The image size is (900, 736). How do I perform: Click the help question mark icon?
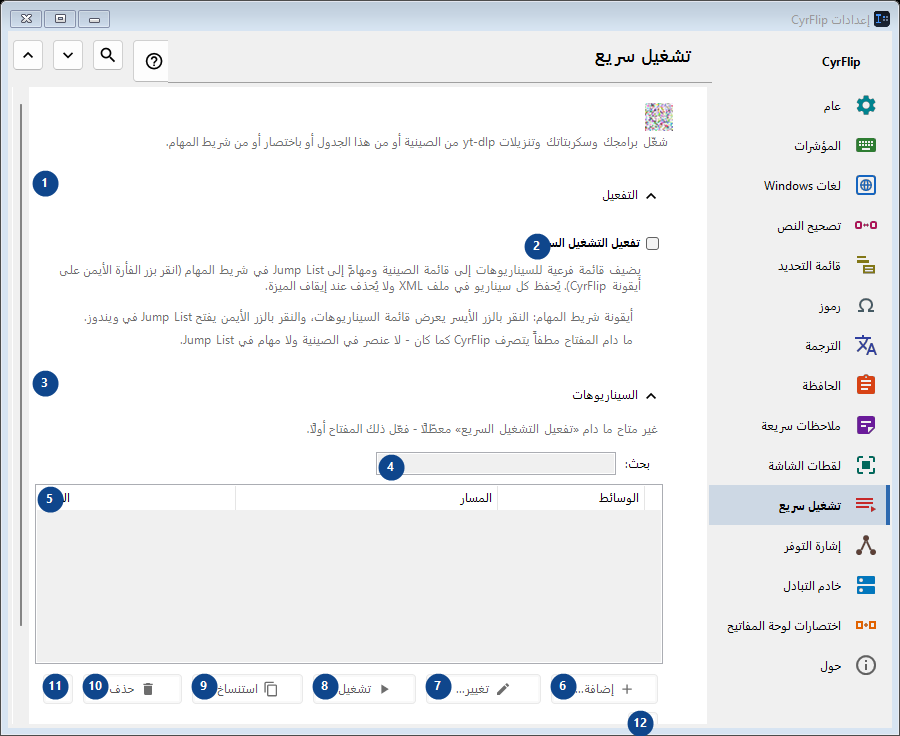point(154,61)
